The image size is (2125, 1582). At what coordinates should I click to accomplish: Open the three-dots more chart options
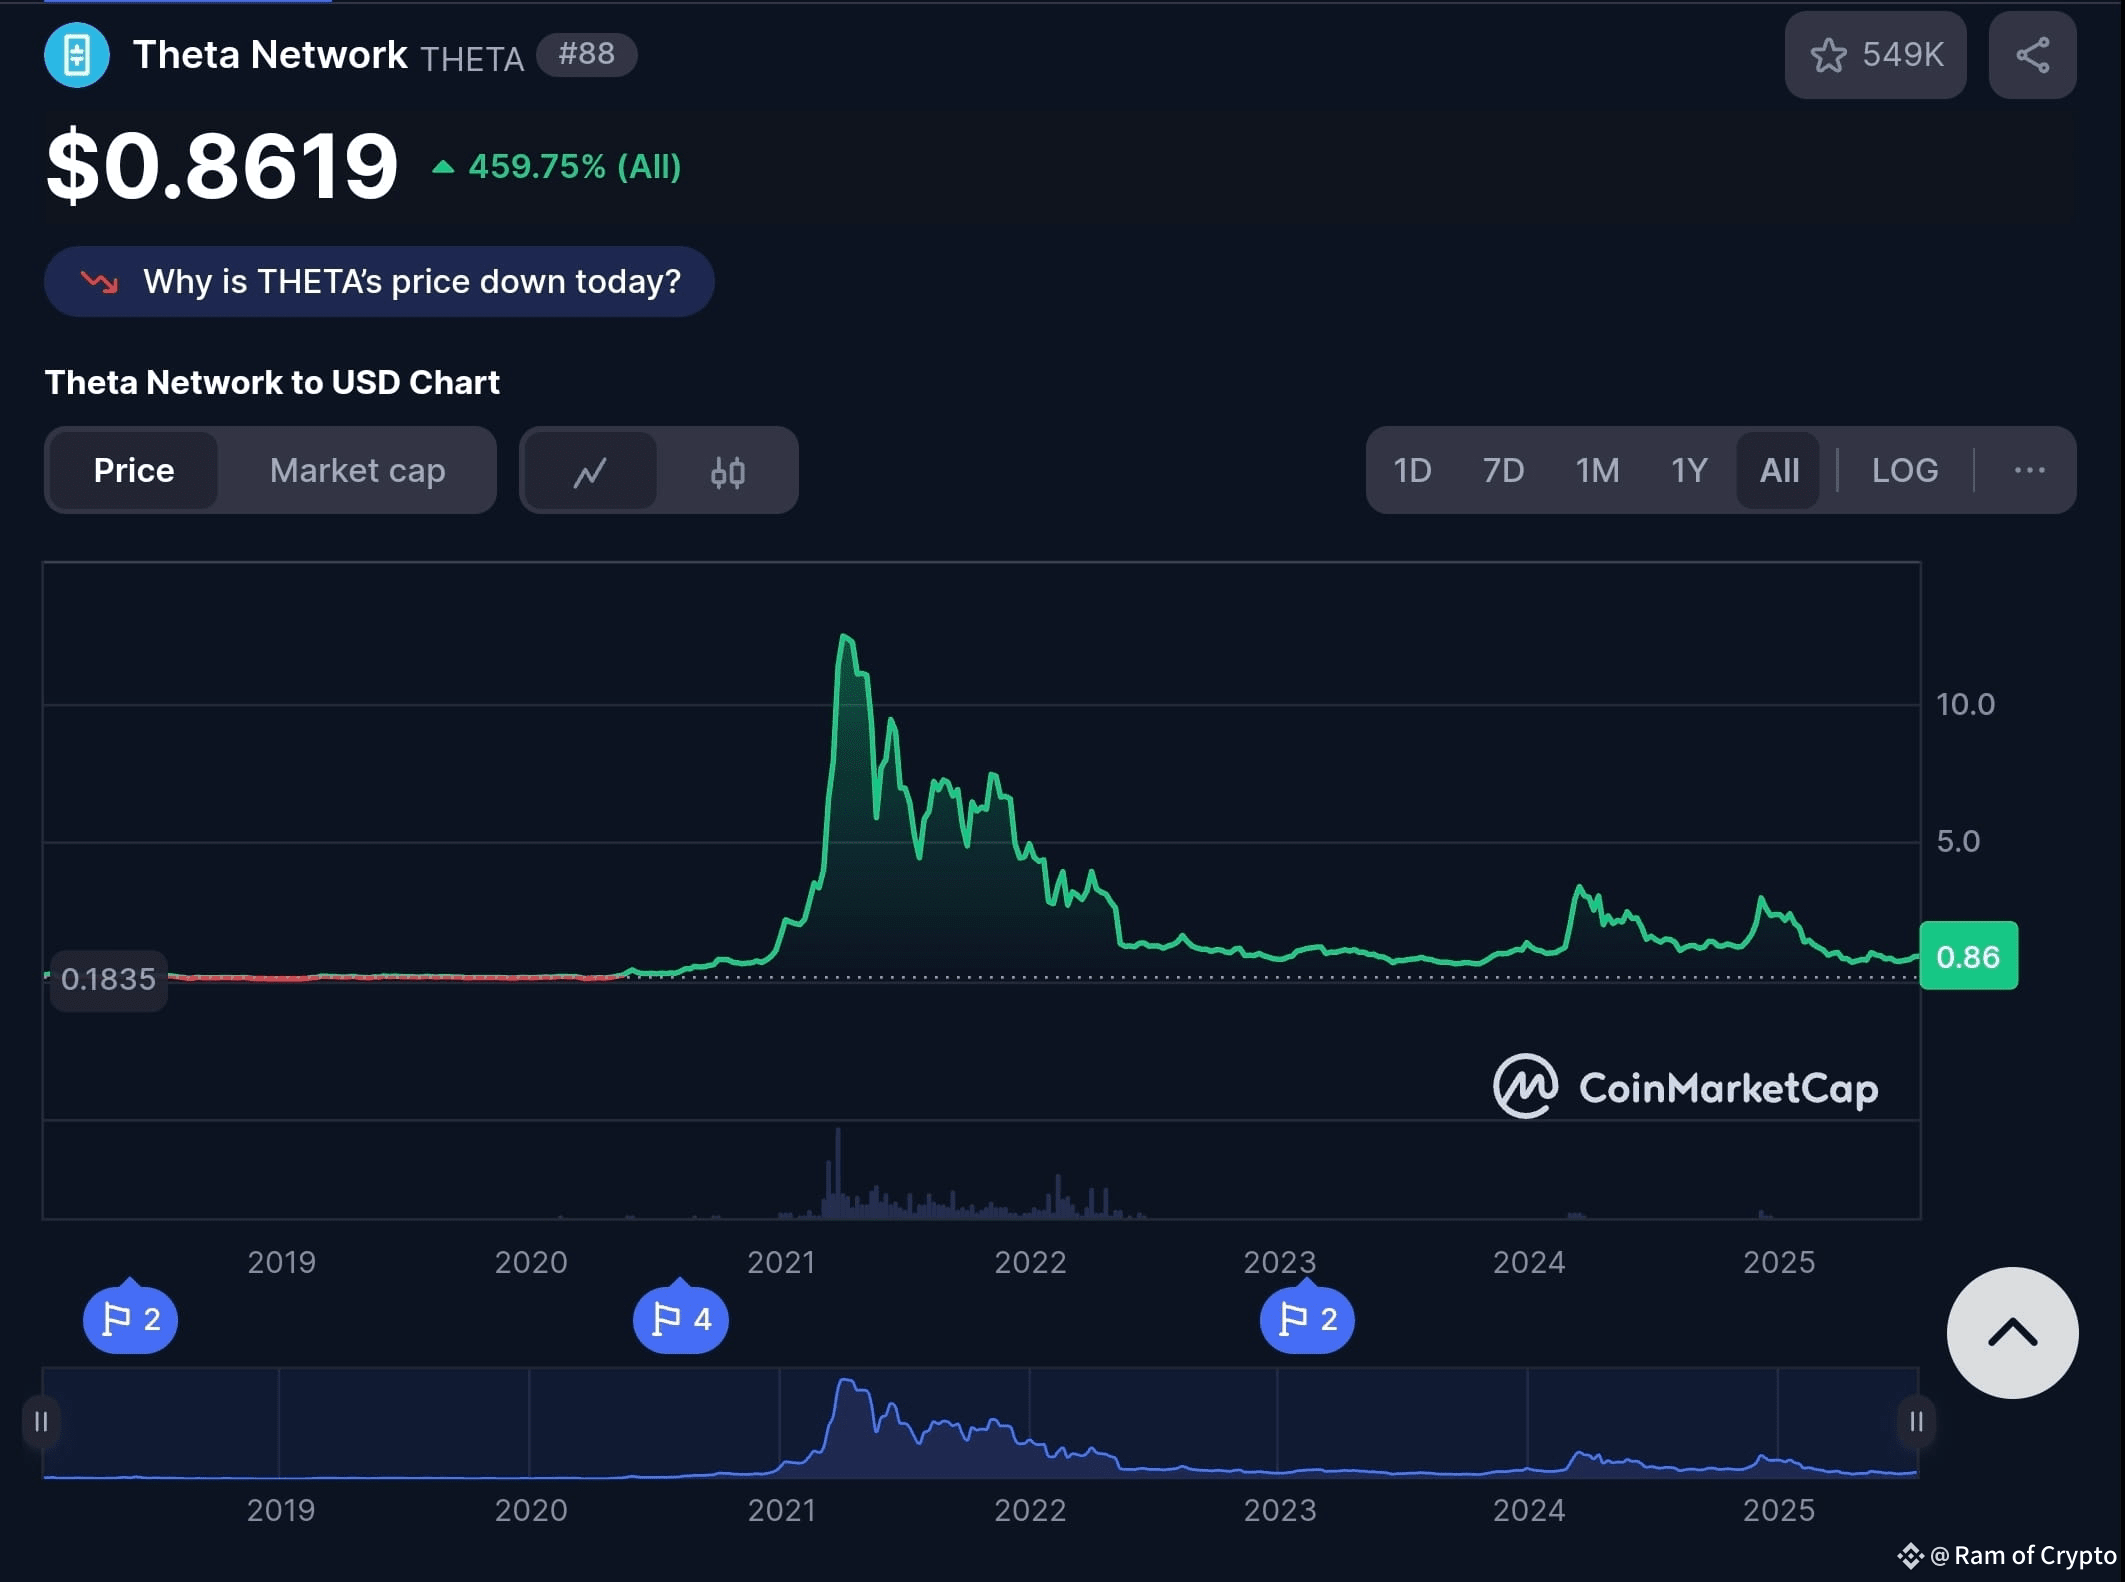click(x=2029, y=470)
